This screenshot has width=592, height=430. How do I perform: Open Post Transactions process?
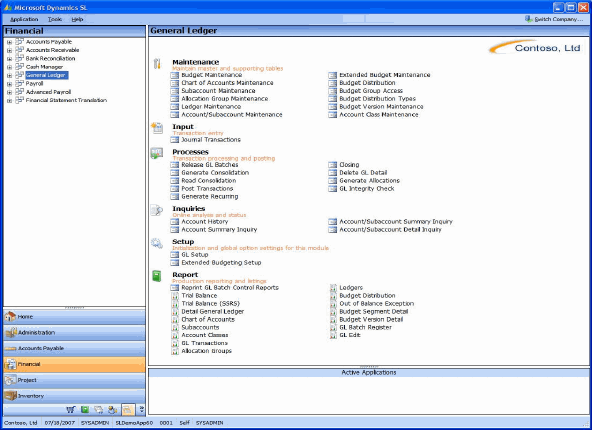[x=207, y=189]
